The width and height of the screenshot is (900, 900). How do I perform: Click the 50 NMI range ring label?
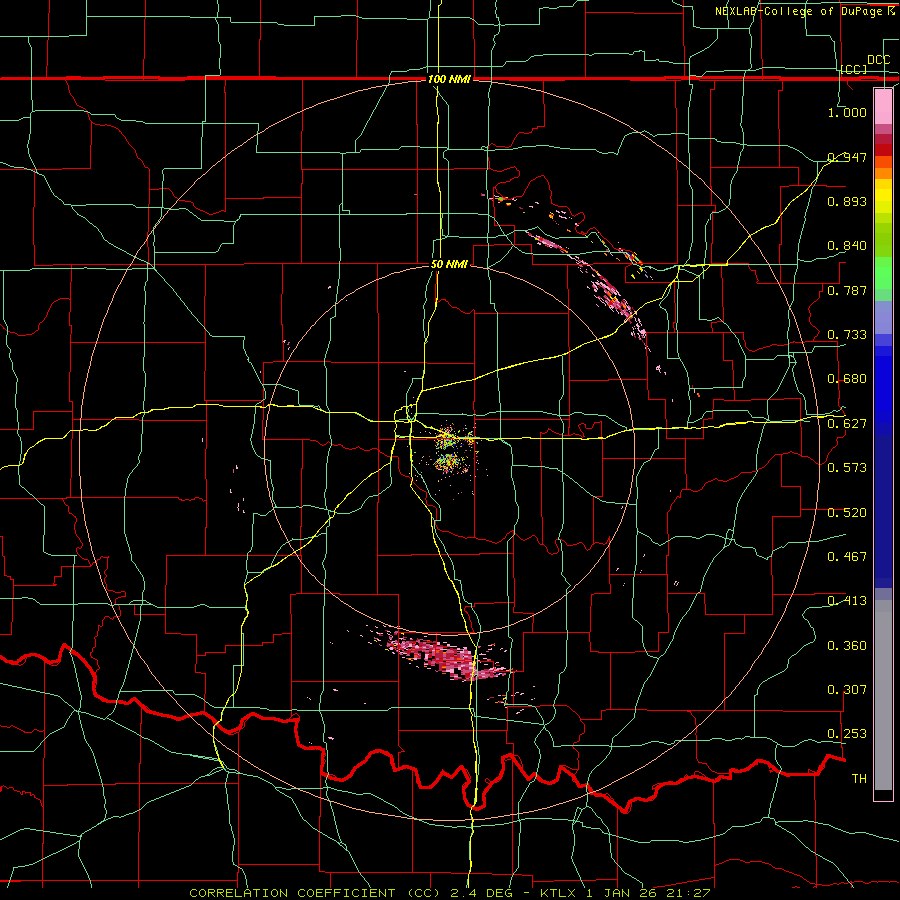tap(449, 264)
